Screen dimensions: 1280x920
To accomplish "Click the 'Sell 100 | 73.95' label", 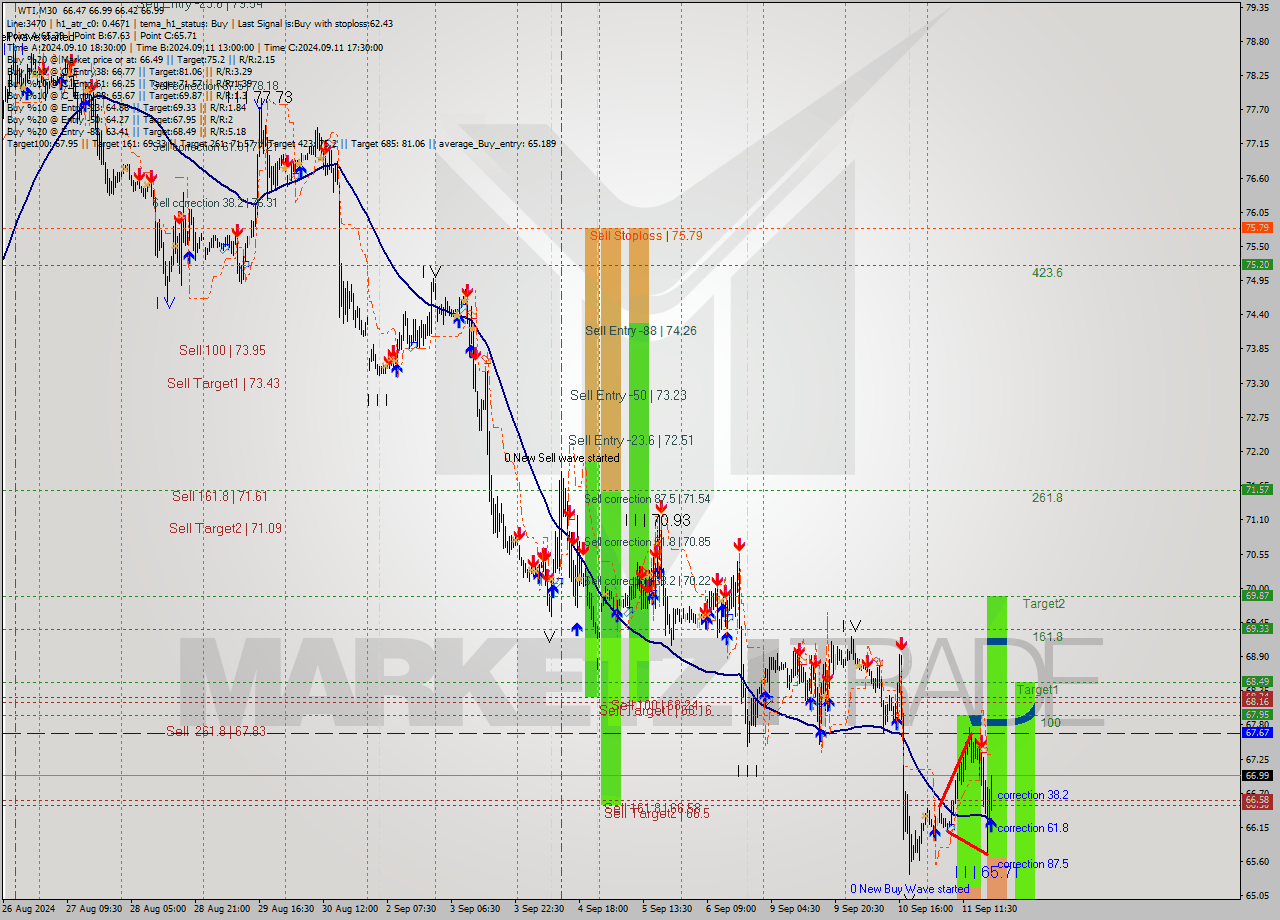I will [222, 350].
